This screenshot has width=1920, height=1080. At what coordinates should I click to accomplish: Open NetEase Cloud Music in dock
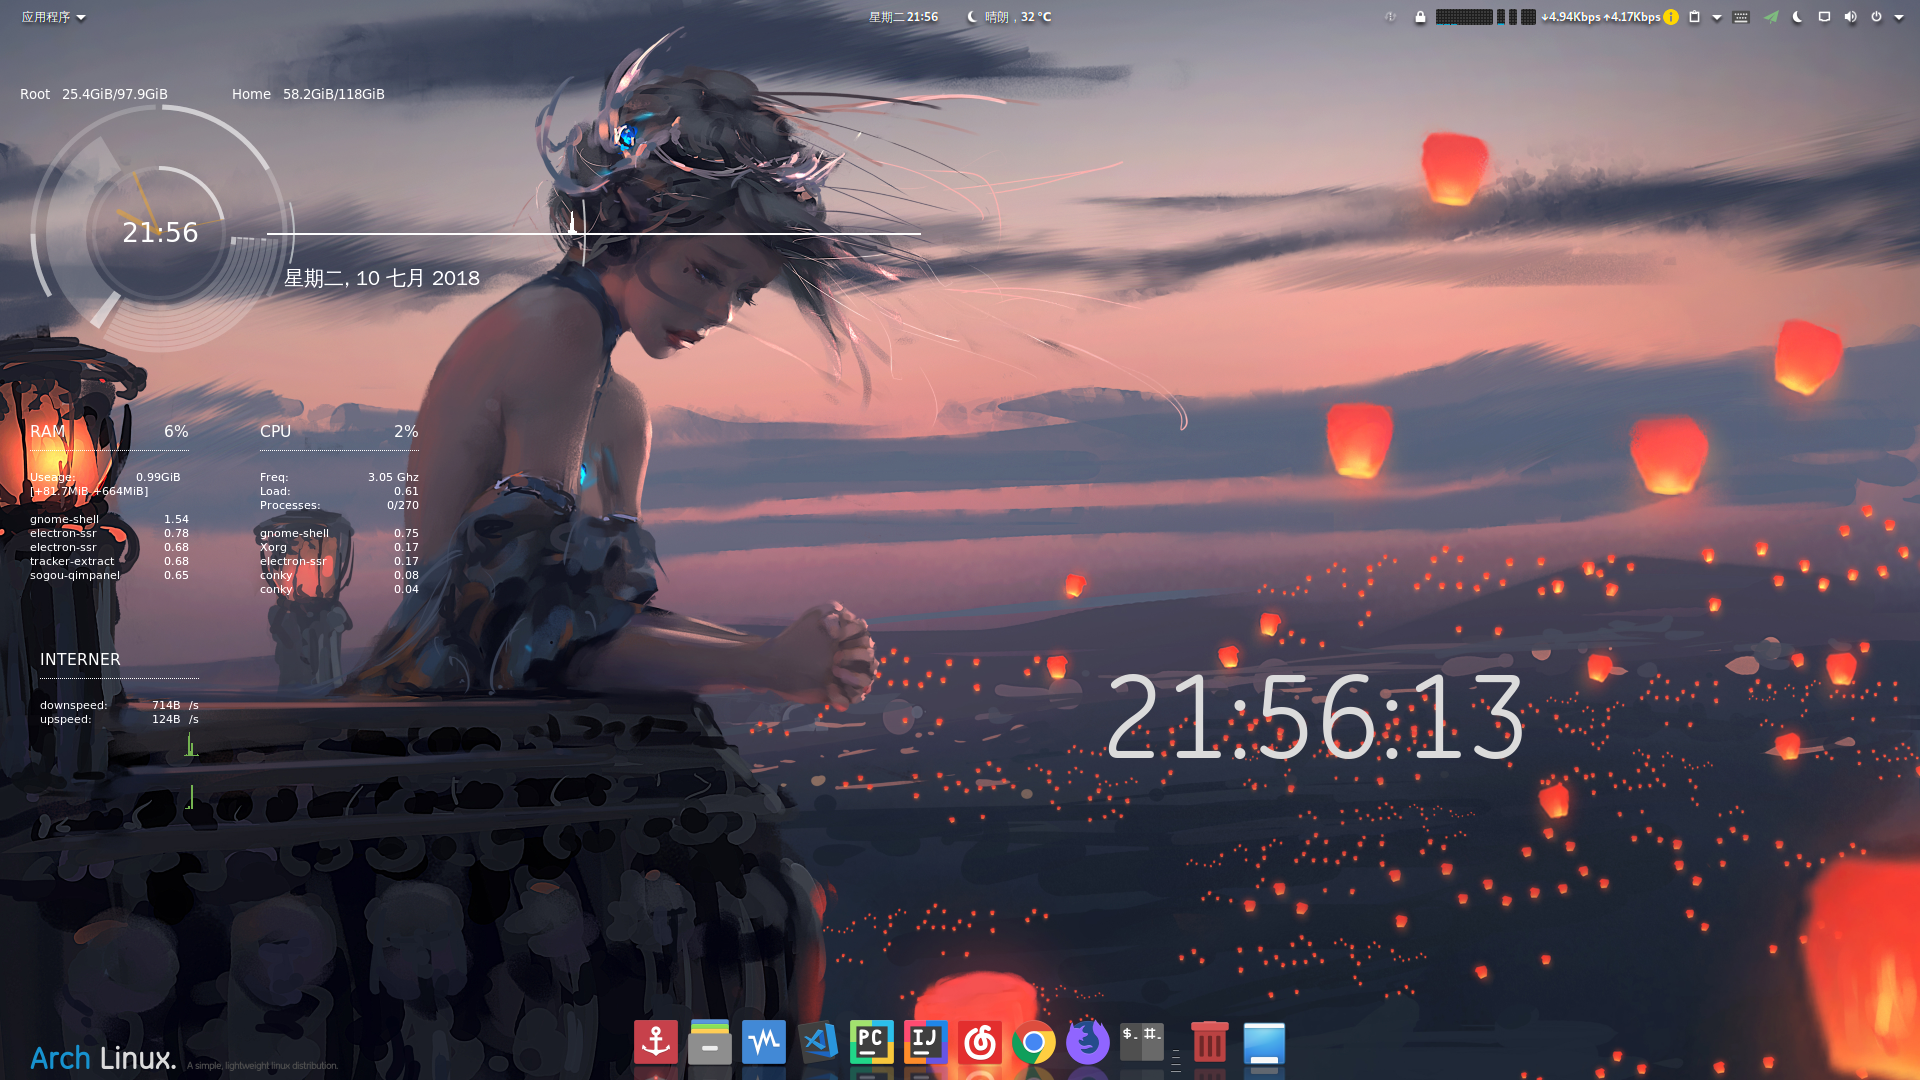click(979, 1043)
